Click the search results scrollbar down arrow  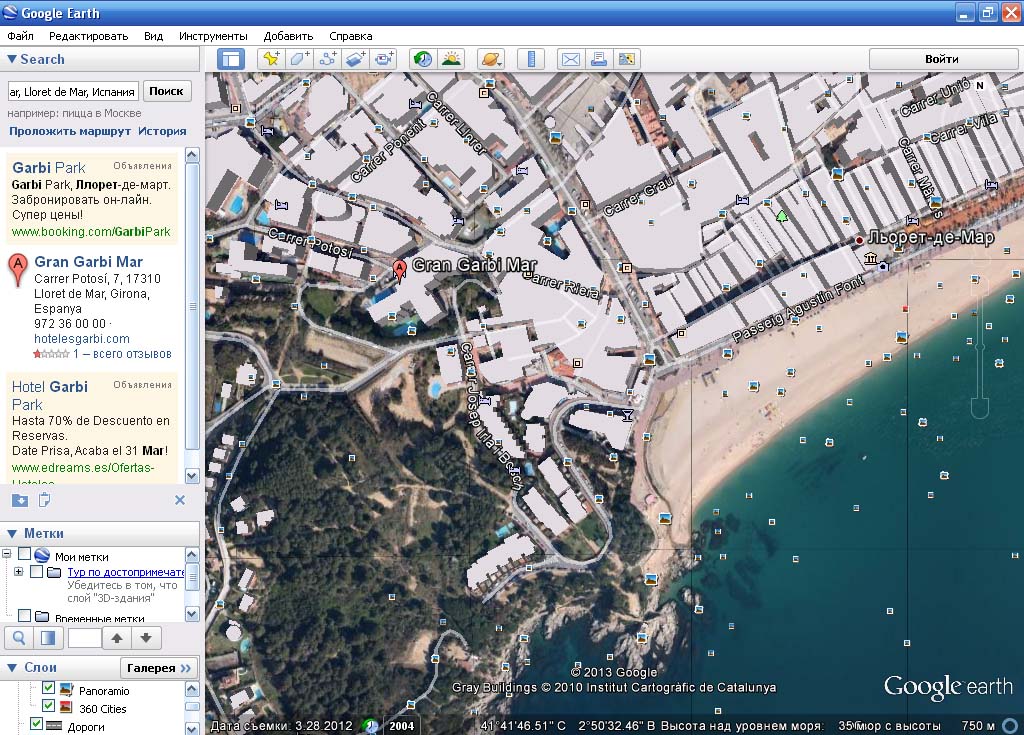[x=192, y=476]
